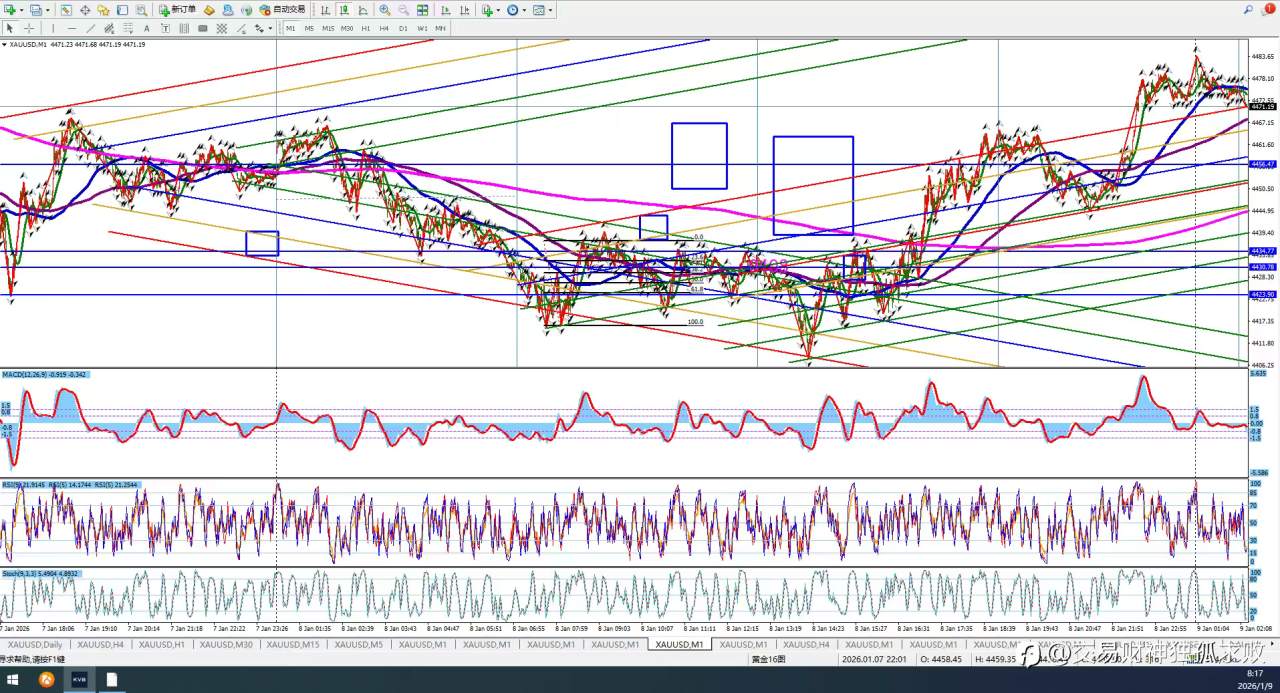
Task: Select the trendline drawing tool
Action: pyautogui.click(x=91, y=28)
